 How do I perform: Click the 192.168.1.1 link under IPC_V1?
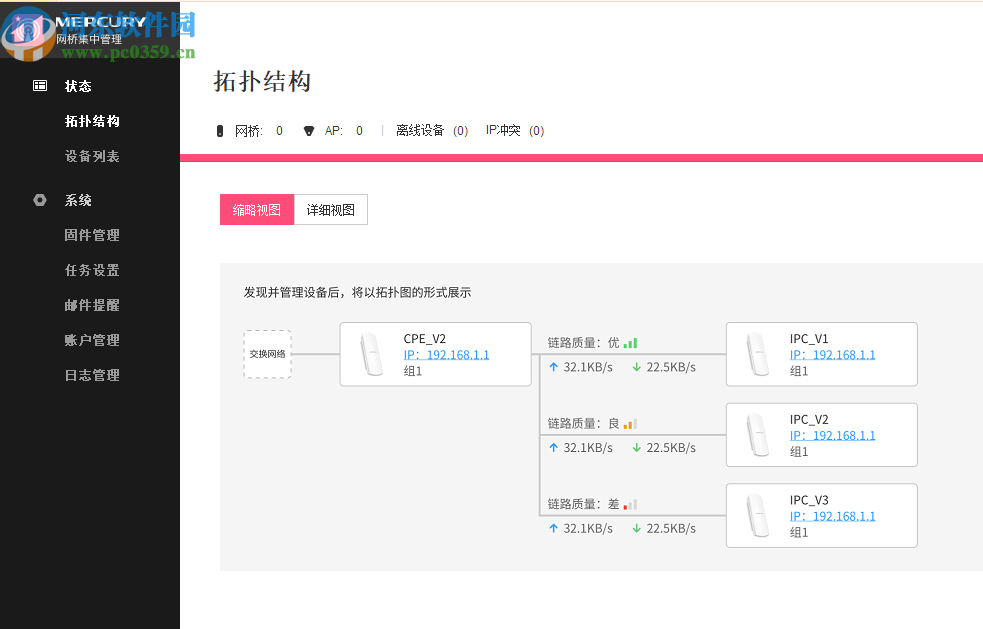[x=831, y=353]
